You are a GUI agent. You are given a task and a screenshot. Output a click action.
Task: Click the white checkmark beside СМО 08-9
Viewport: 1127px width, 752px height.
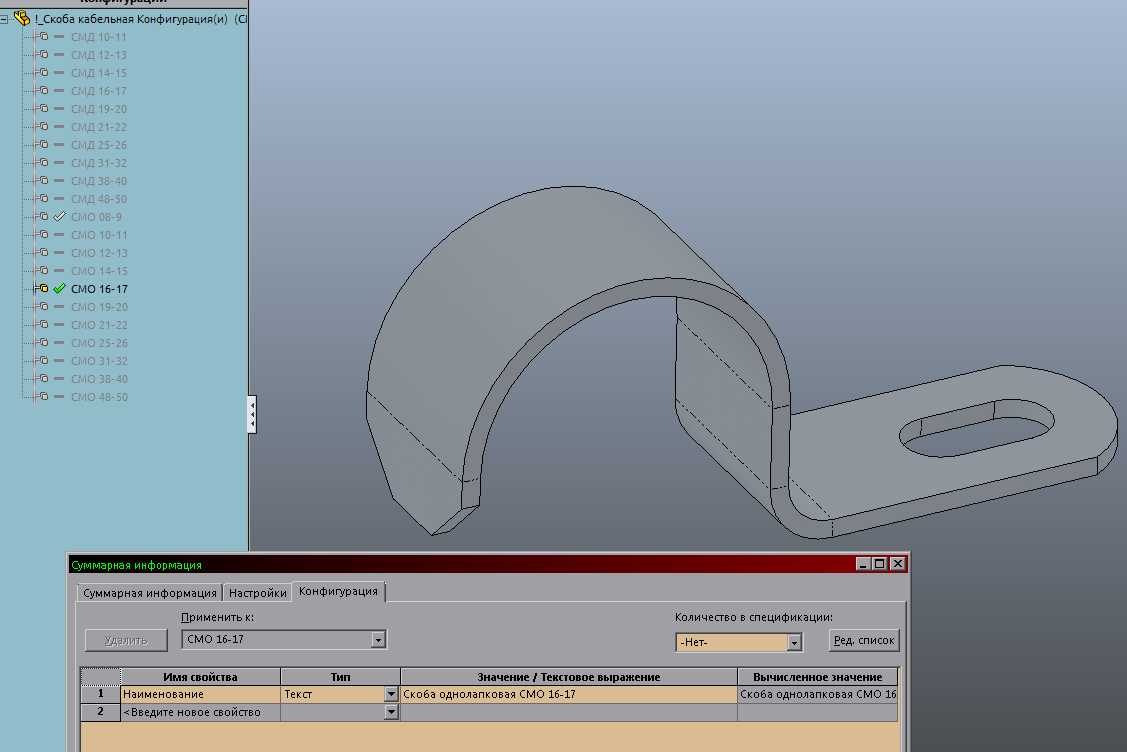[60, 216]
